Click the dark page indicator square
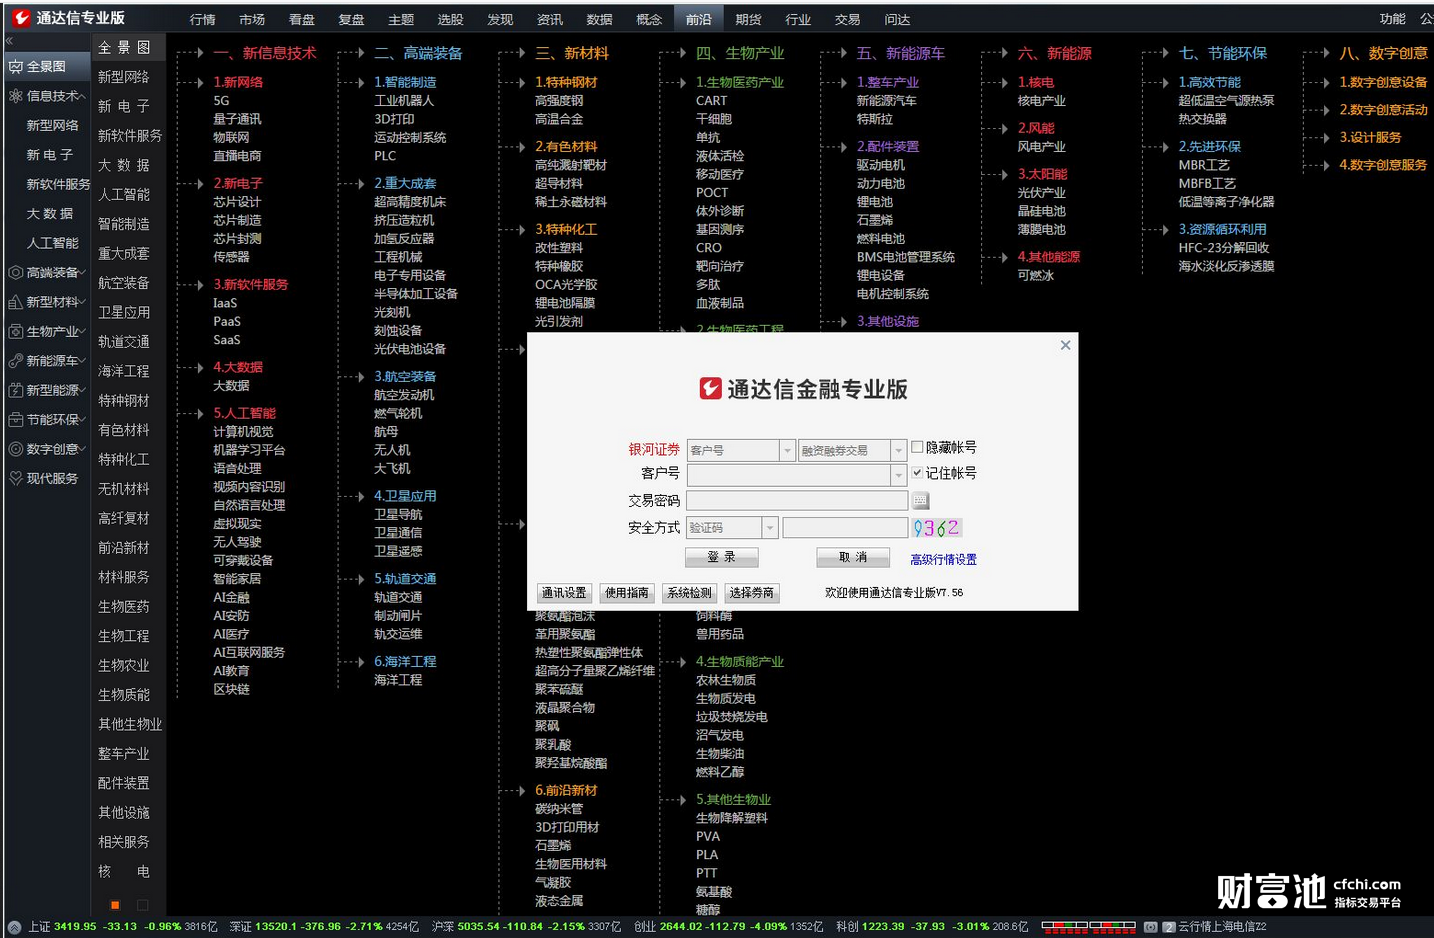1434x938 pixels. (142, 905)
